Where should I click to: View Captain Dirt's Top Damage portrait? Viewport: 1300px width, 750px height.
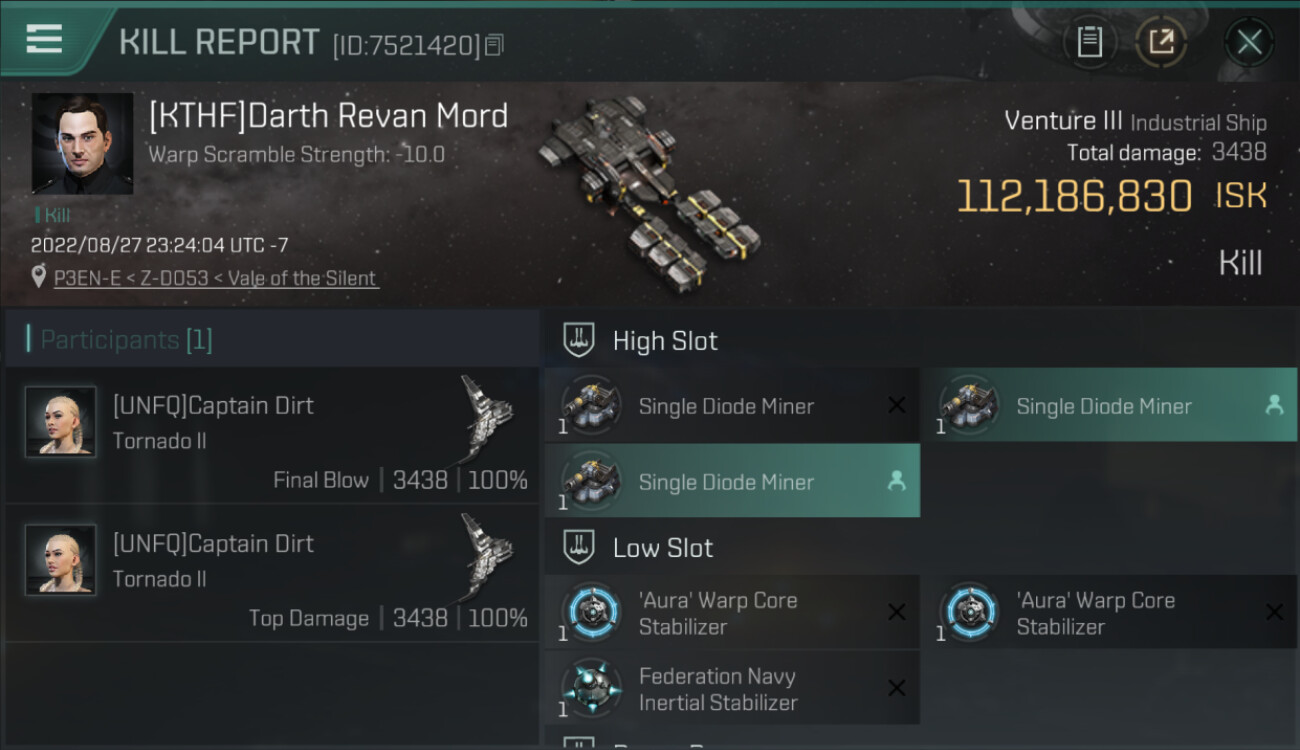coord(61,560)
